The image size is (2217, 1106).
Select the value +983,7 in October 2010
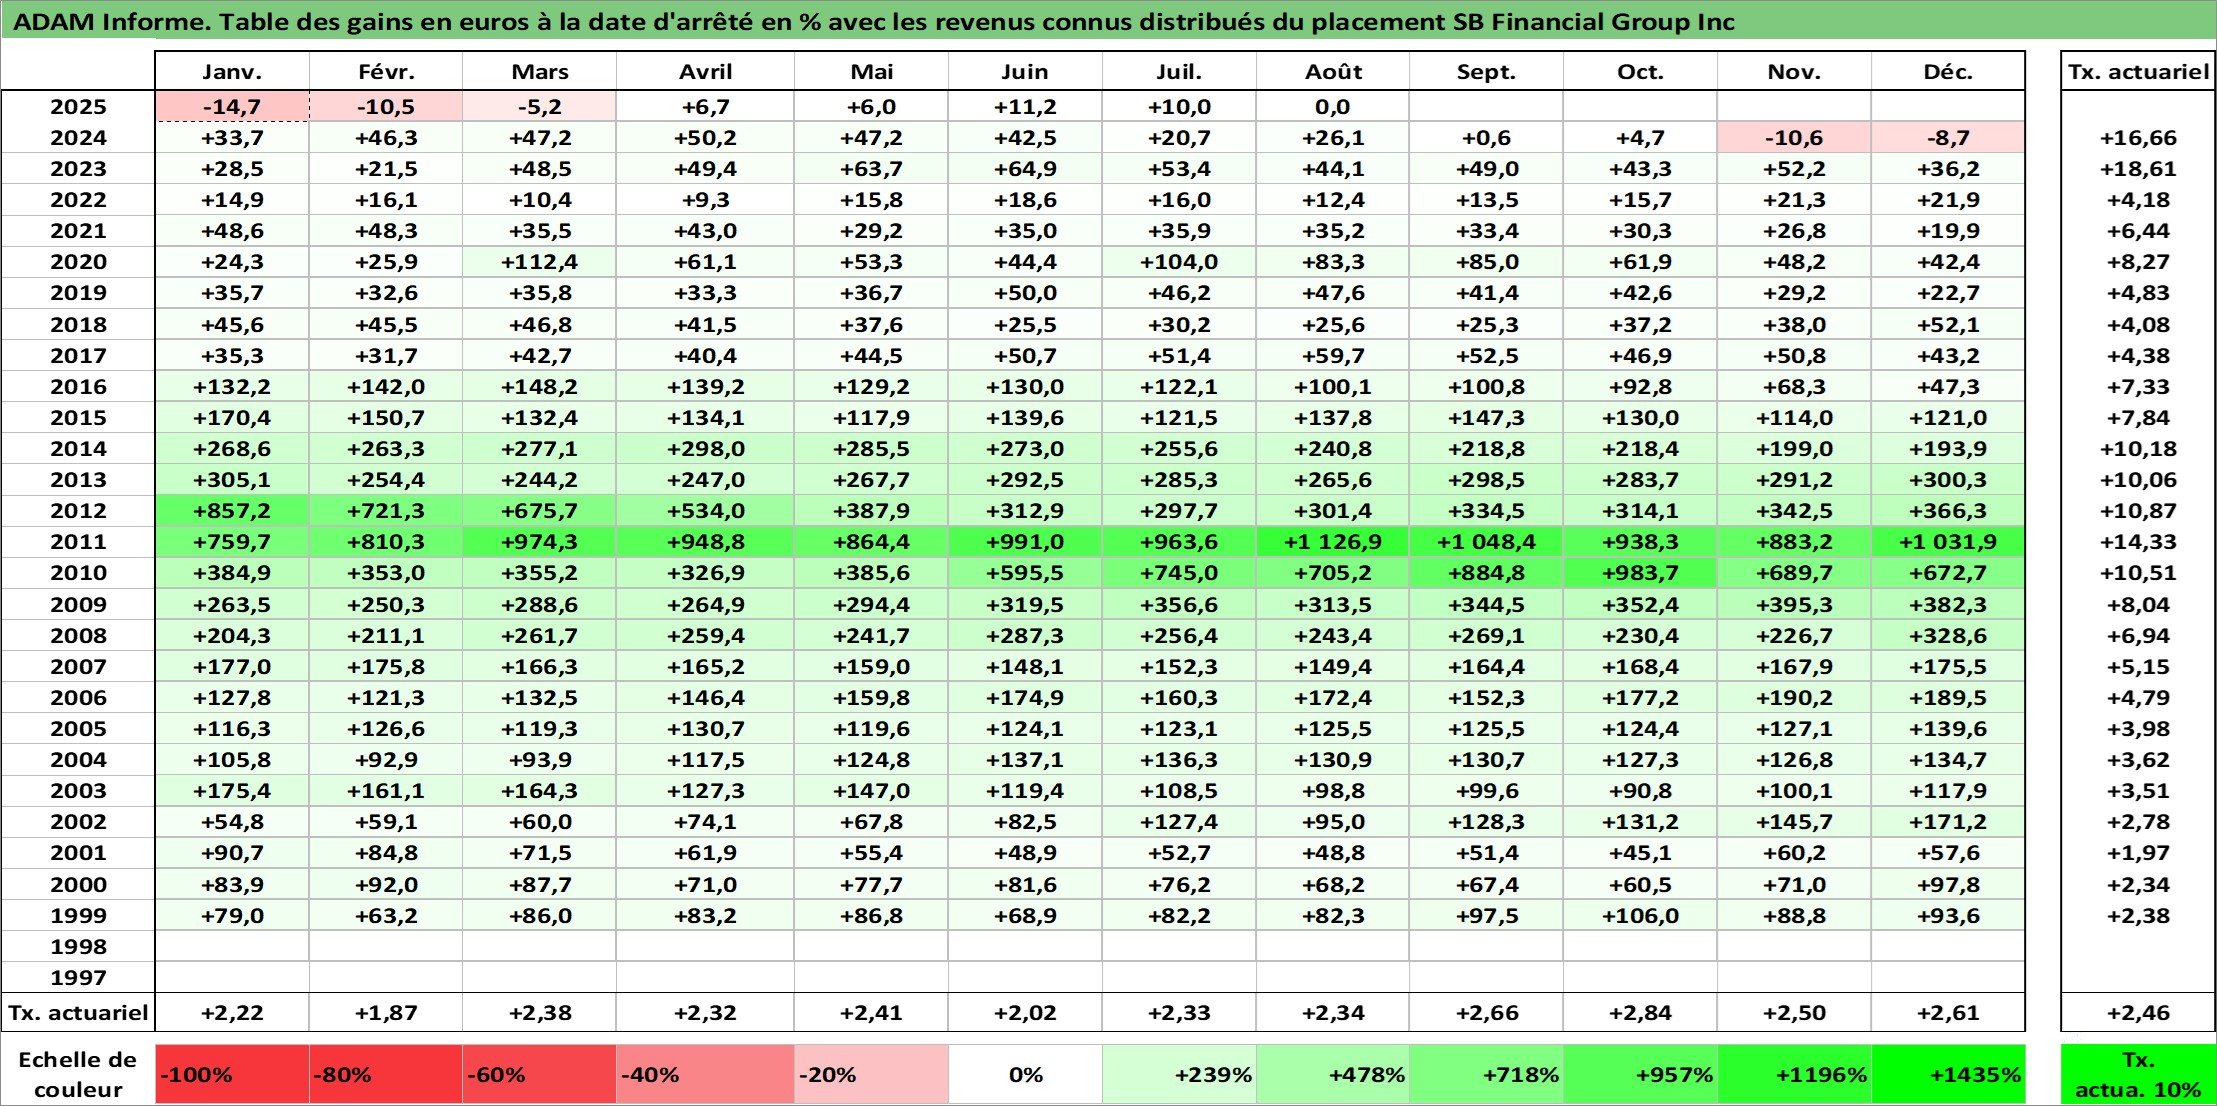(x=1640, y=573)
